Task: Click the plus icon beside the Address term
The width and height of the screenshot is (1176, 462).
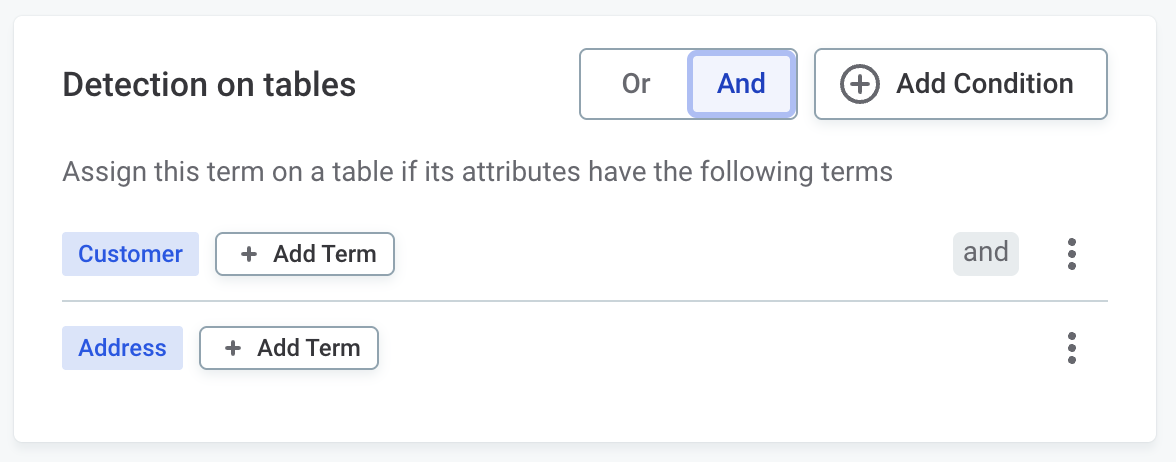Action: tap(233, 348)
